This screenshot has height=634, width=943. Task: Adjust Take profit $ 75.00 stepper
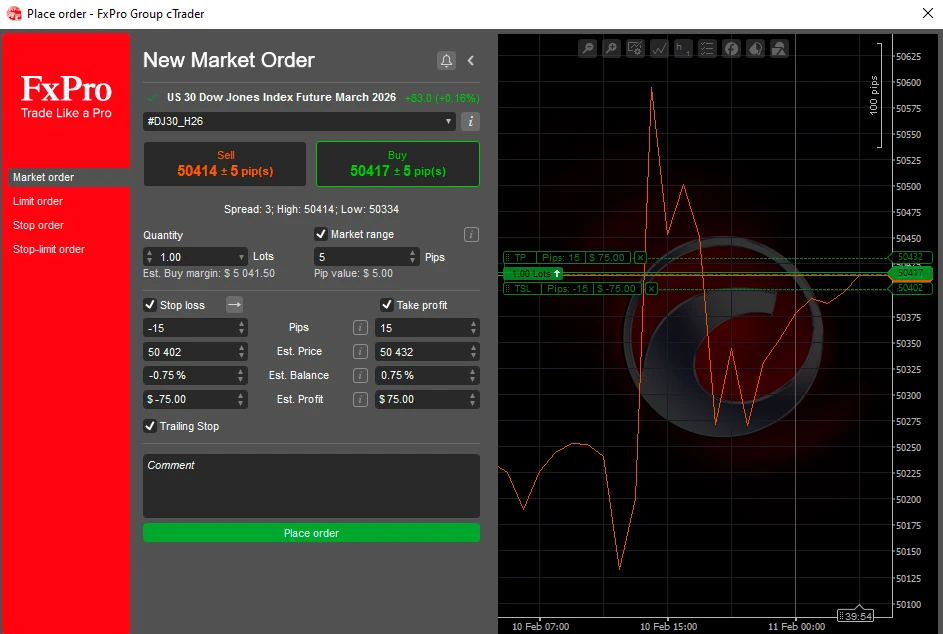pyautogui.click(x=473, y=399)
